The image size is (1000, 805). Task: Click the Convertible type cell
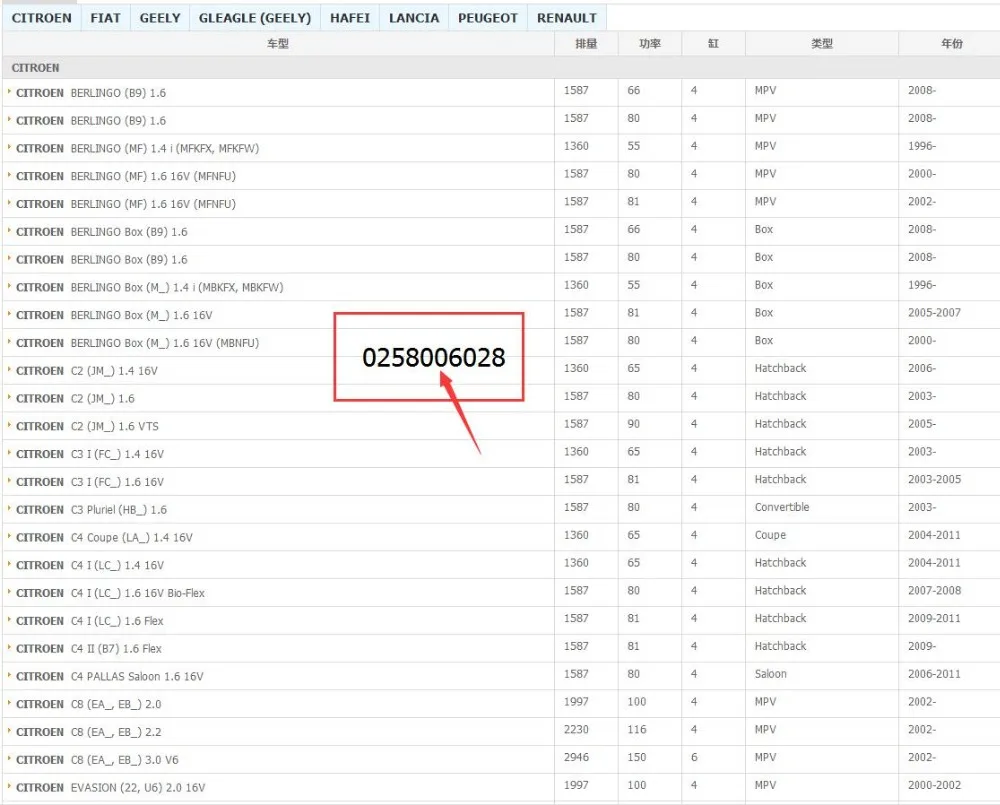(x=782, y=507)
